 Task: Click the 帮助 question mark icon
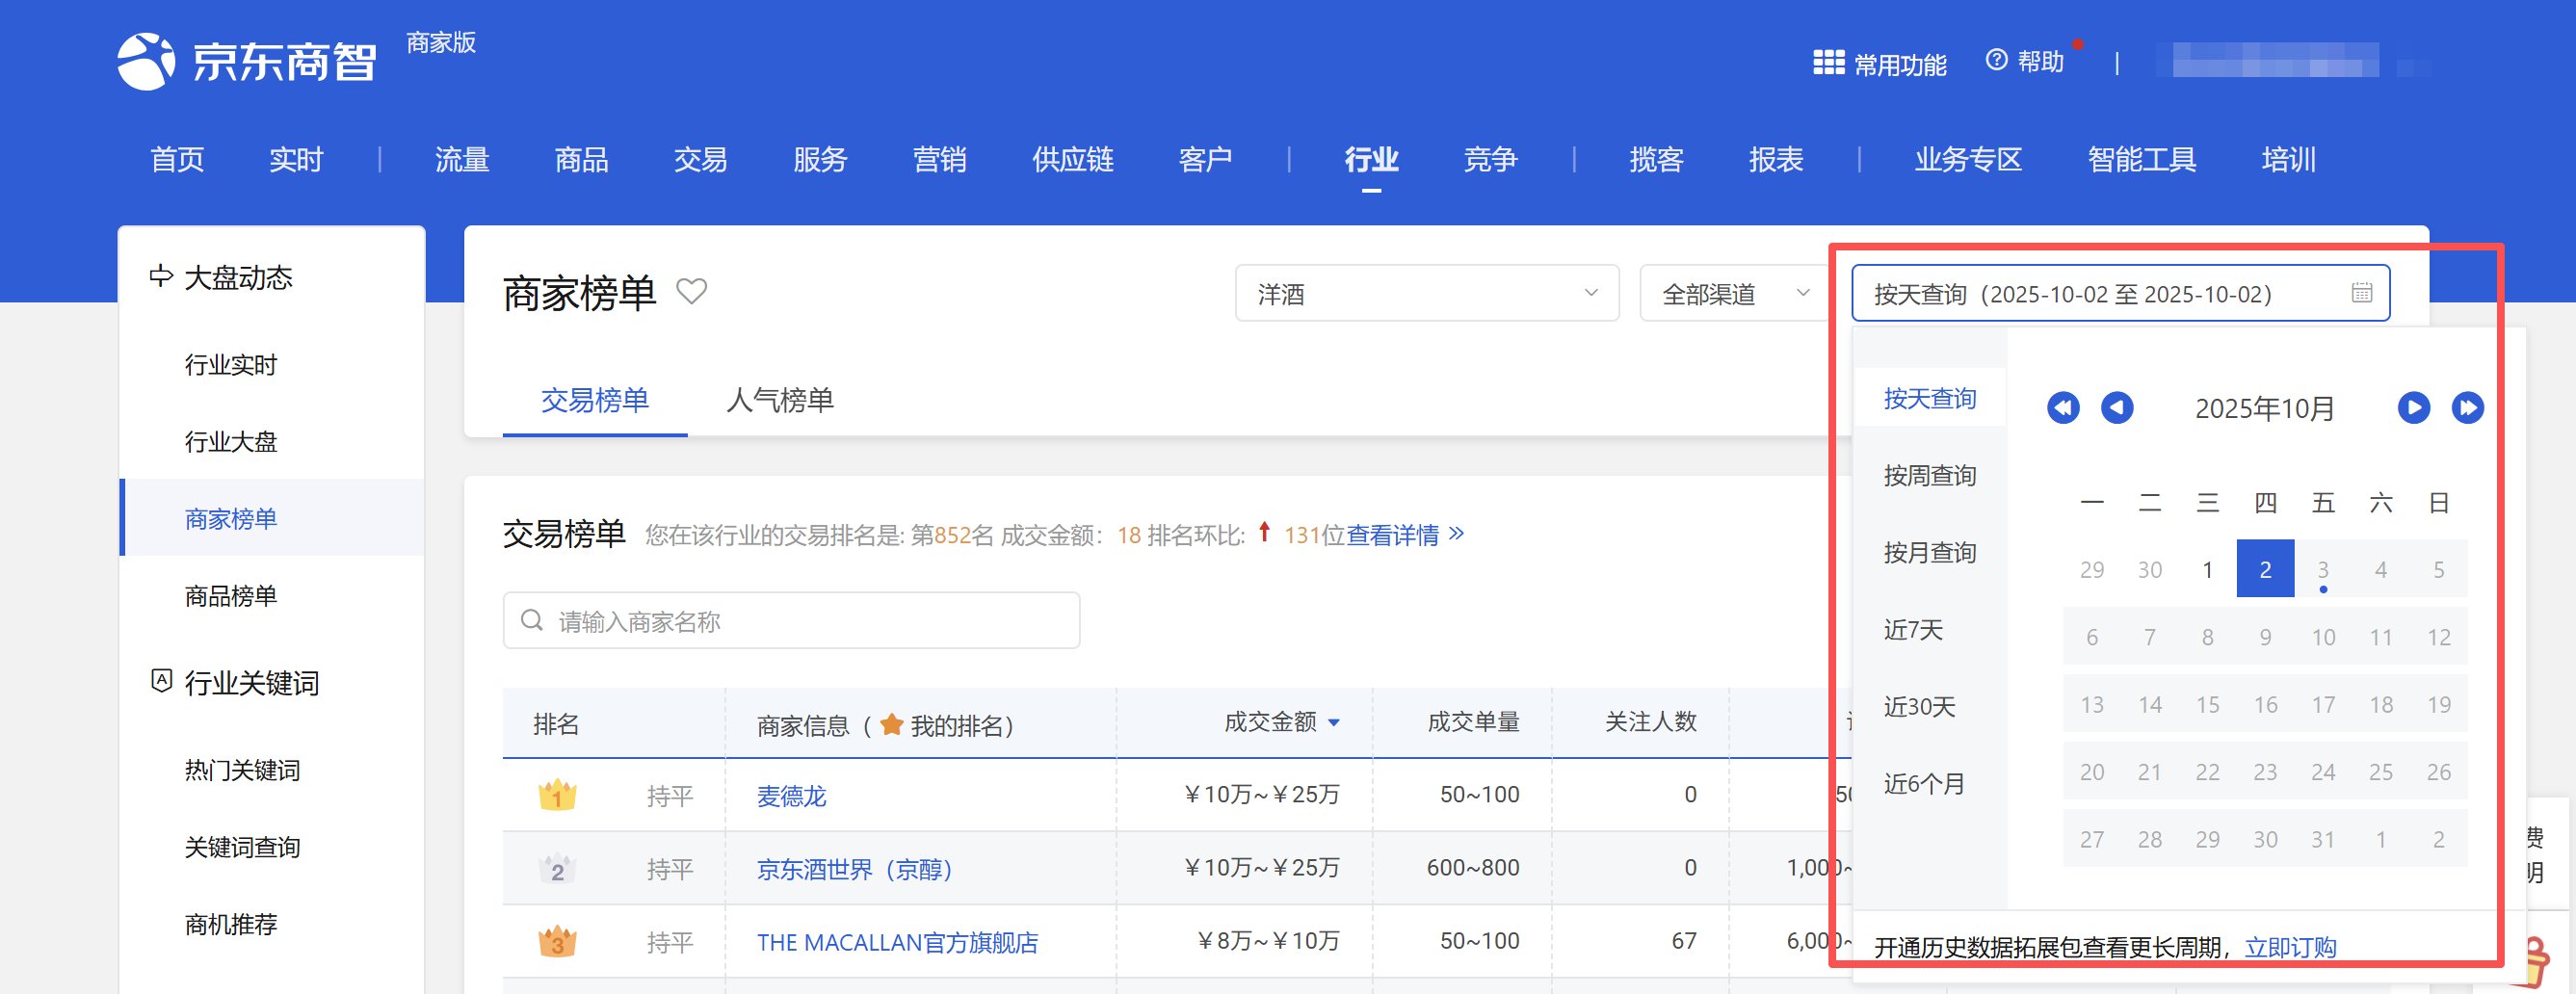(x=1996, y=61)
